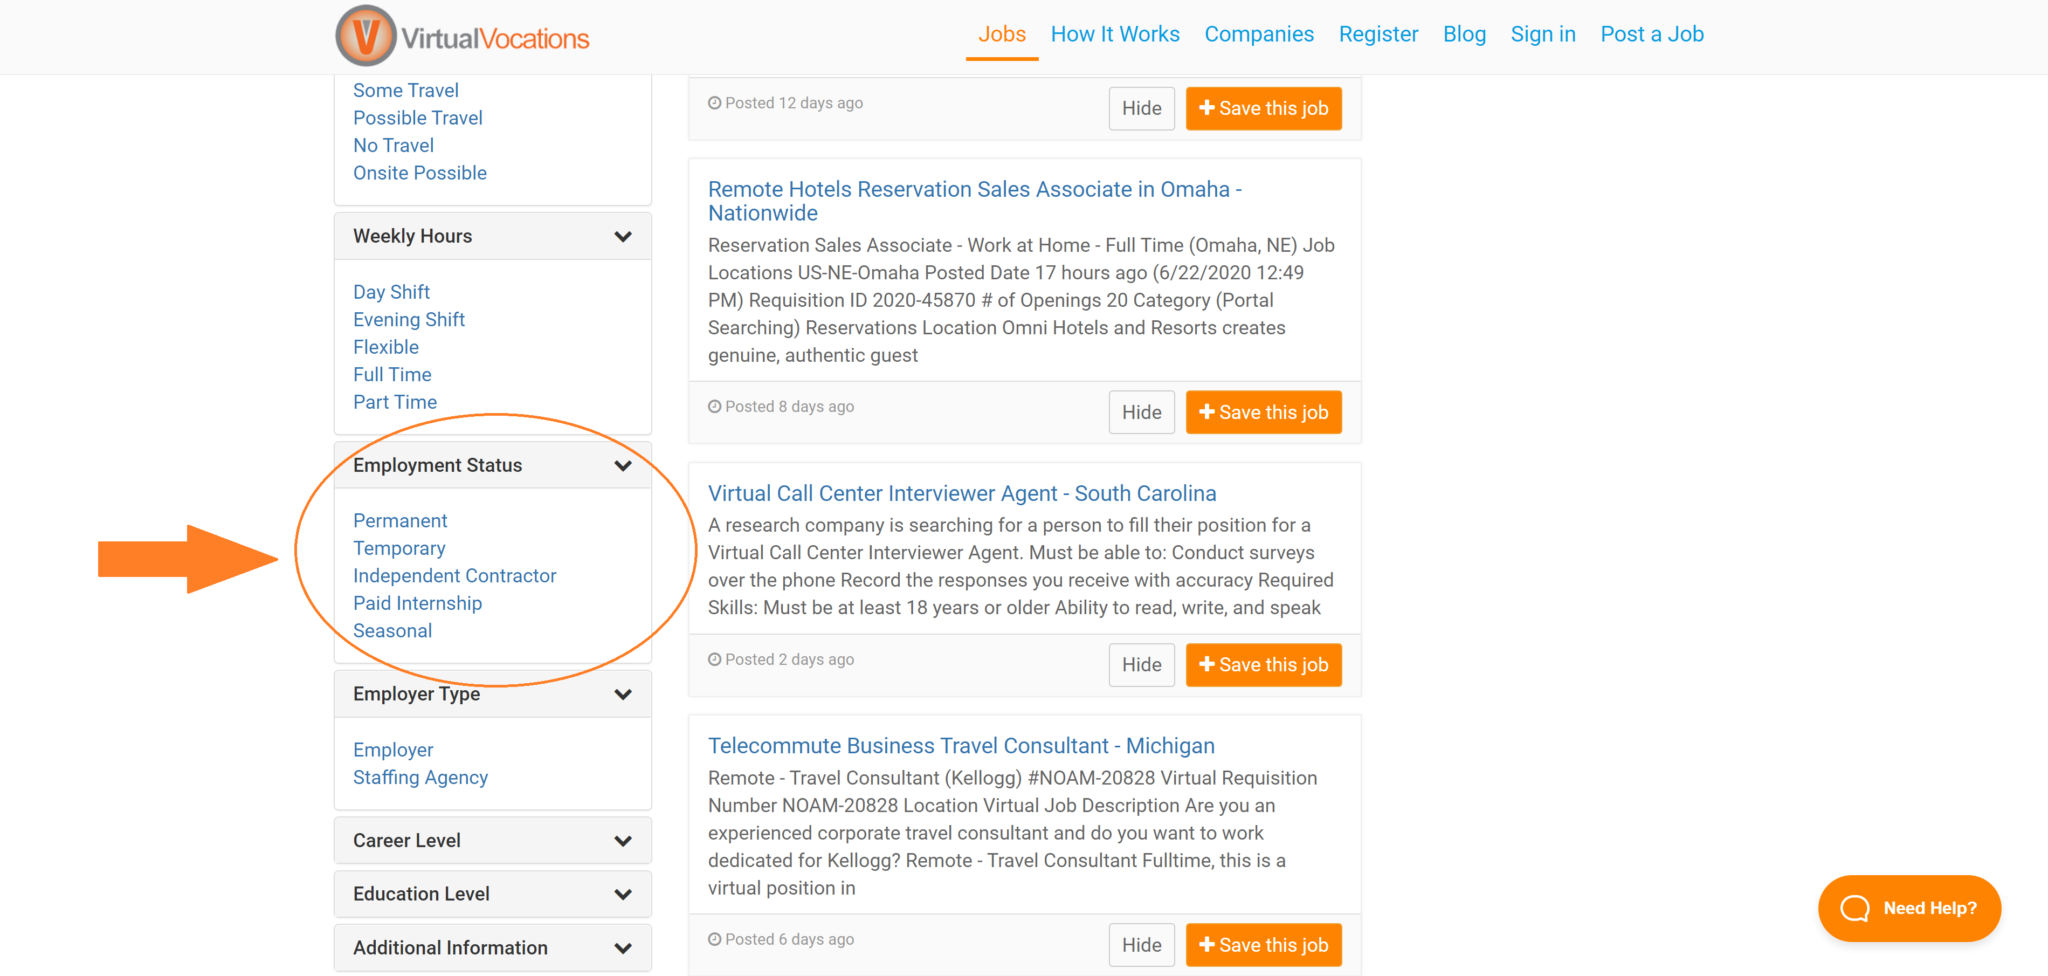
Task: Hide the Michigan Travel Consultant job
Action: click(x=1141, y=945)
